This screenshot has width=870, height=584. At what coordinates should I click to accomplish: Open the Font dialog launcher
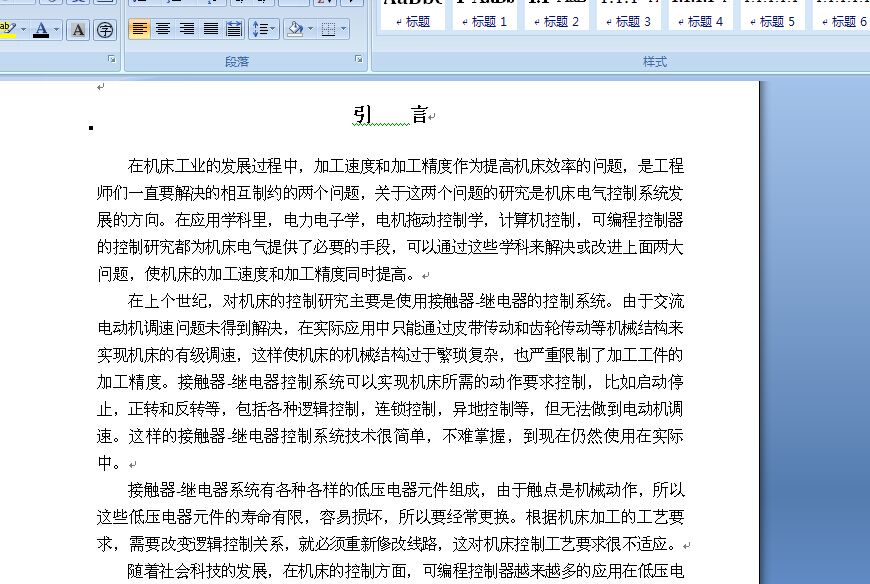tap(112, 59)
